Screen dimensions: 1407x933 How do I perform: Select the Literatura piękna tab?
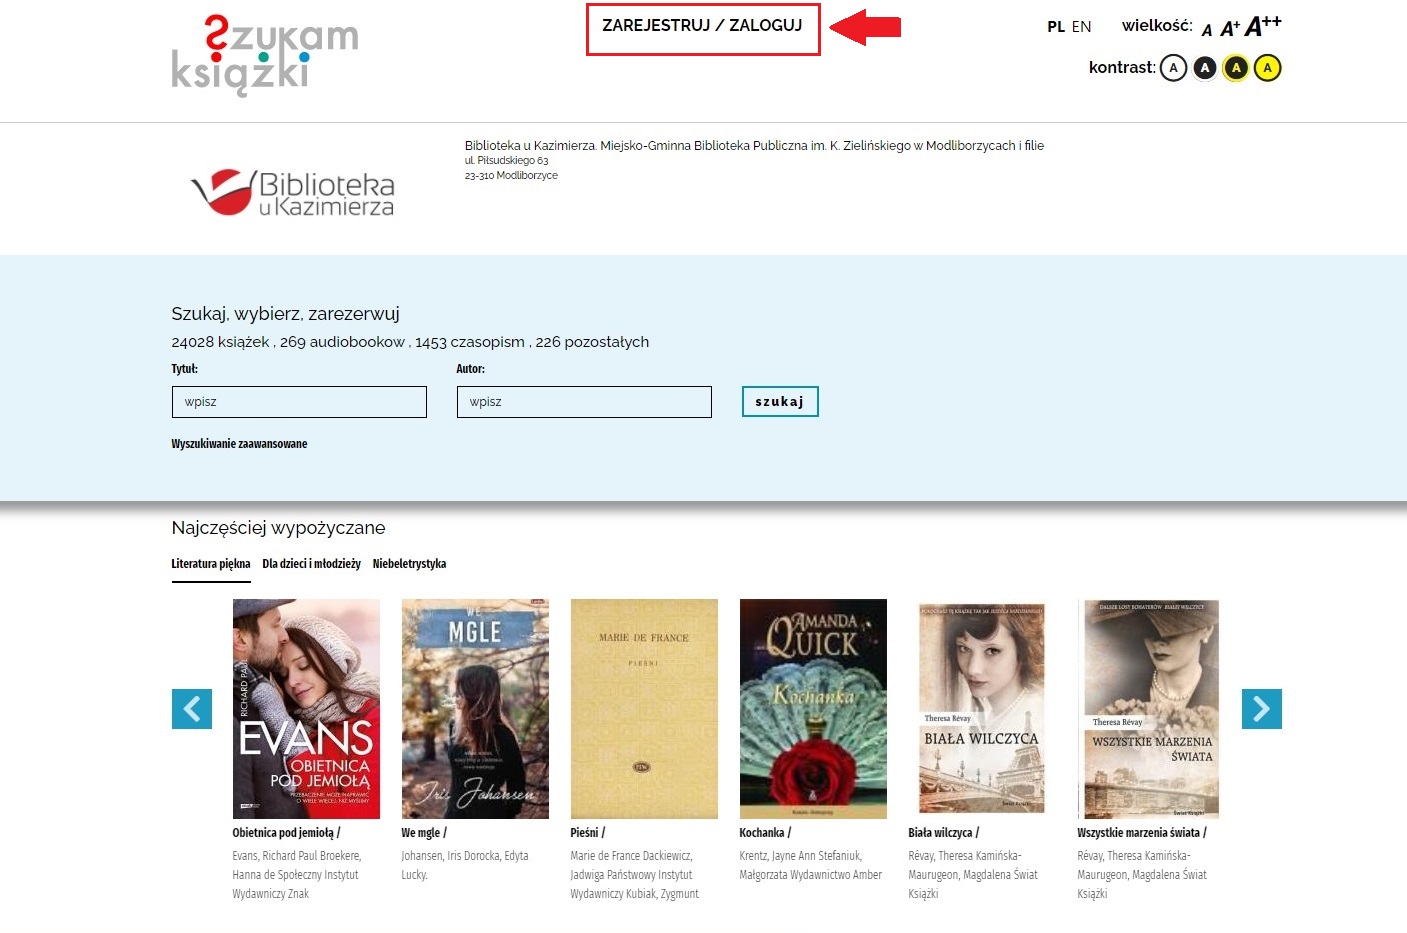(211, 564)
